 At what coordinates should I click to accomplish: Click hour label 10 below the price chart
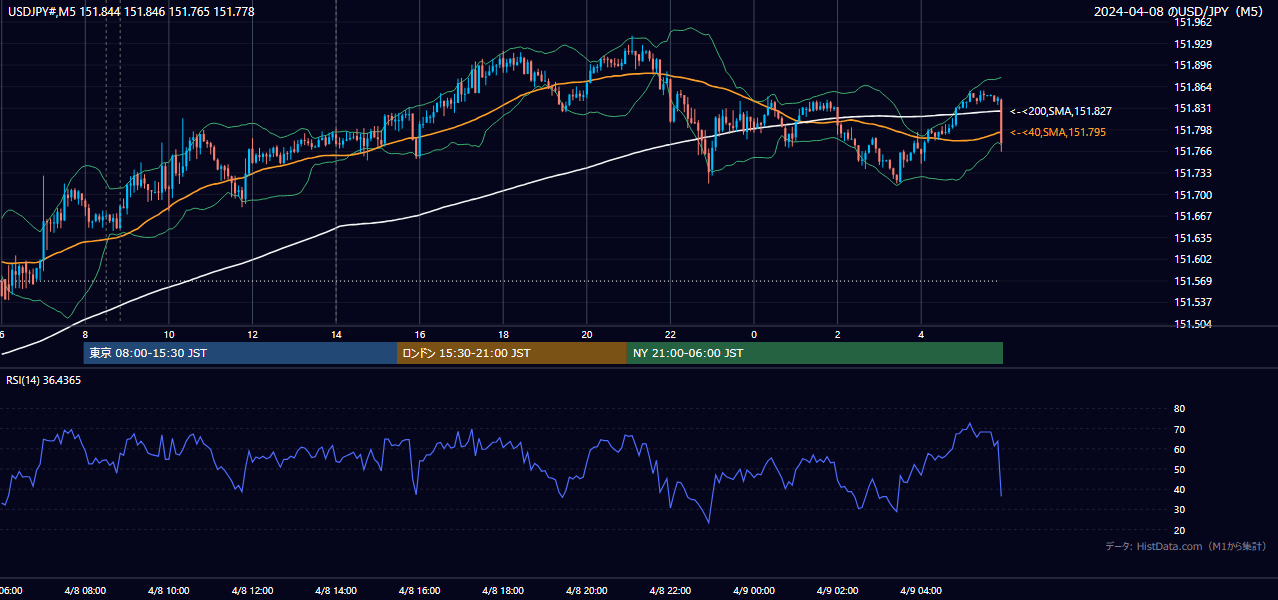[170, 334]
